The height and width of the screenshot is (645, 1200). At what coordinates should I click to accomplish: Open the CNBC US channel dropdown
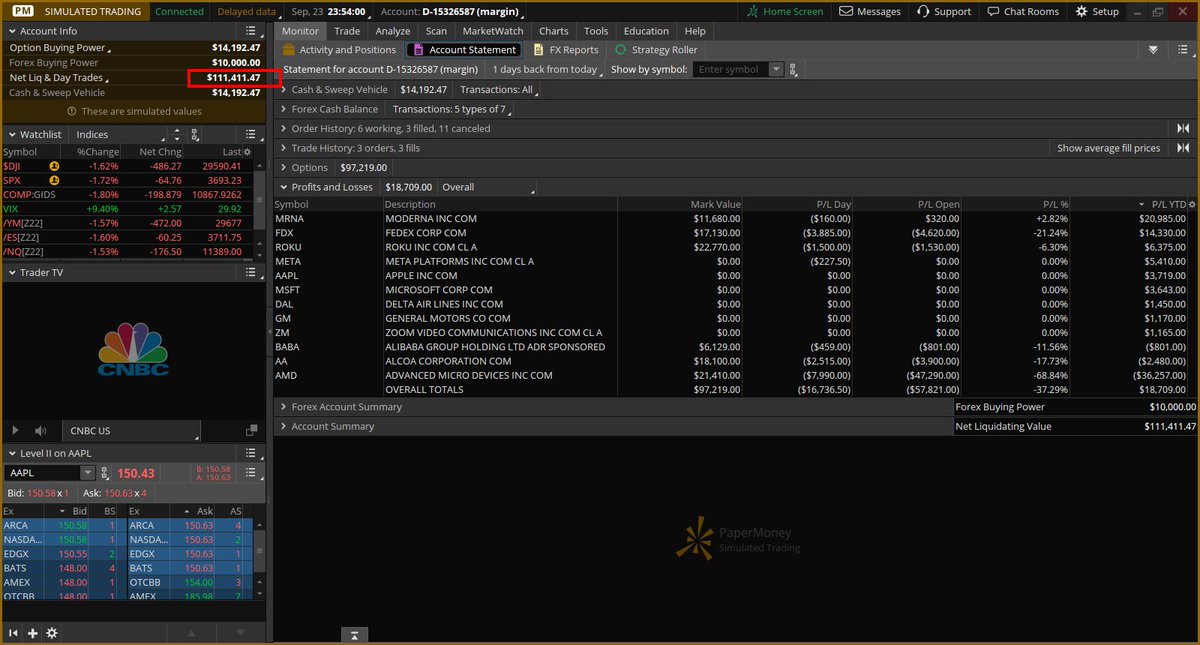[131, 431]
